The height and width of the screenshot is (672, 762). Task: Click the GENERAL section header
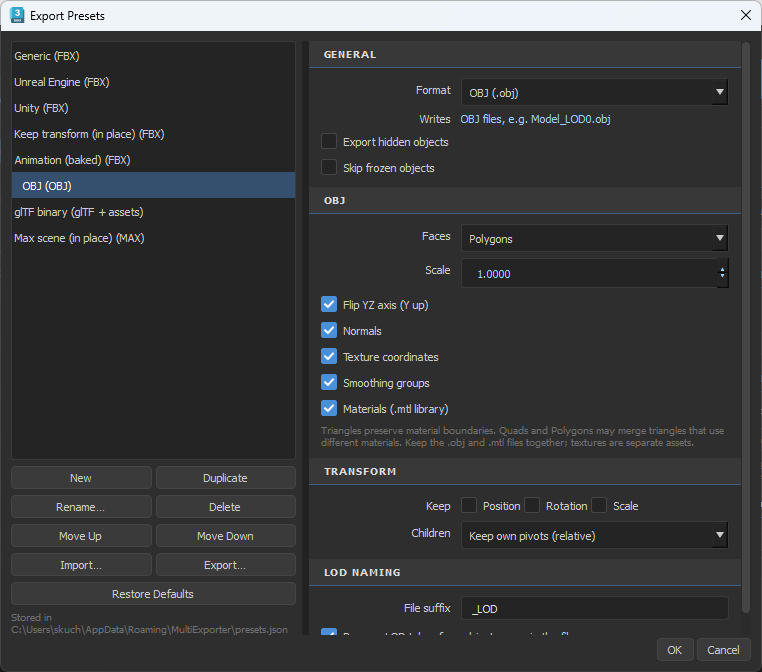pos(525,54)
